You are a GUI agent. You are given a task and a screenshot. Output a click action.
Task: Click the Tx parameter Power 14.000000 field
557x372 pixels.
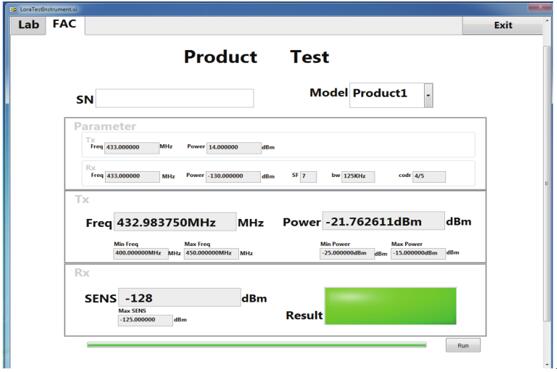[234, 147]
